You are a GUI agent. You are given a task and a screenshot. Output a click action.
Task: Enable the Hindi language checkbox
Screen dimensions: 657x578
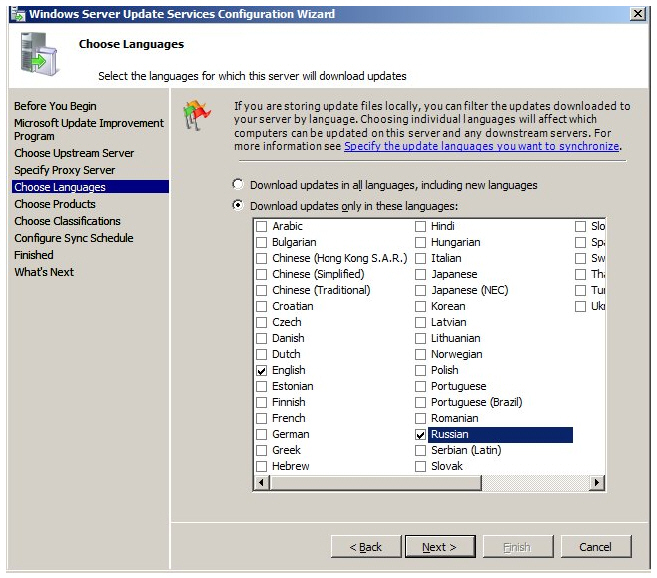pyautogui.click(x=420, y=226)
